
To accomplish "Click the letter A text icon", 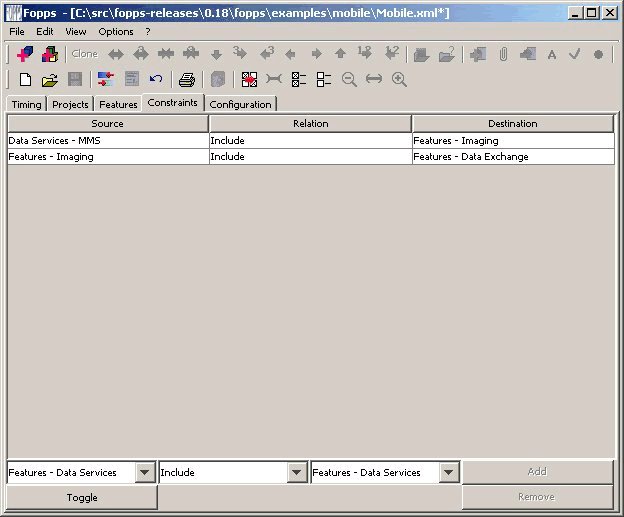I will pyautogui.click(x=552, y=55).
